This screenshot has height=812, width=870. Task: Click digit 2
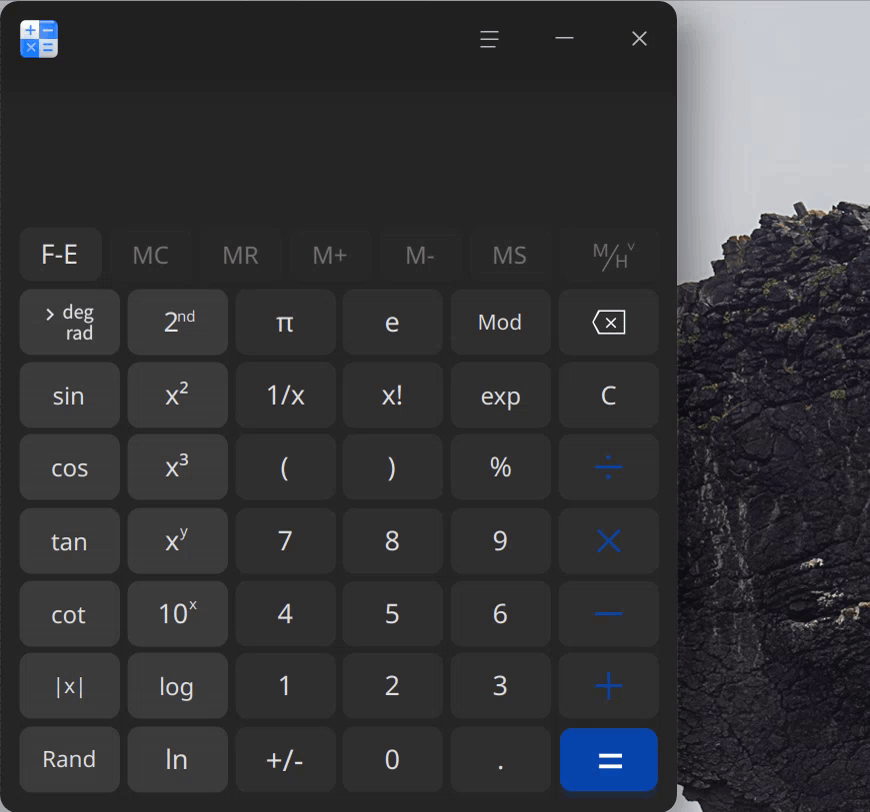point(392,686)
